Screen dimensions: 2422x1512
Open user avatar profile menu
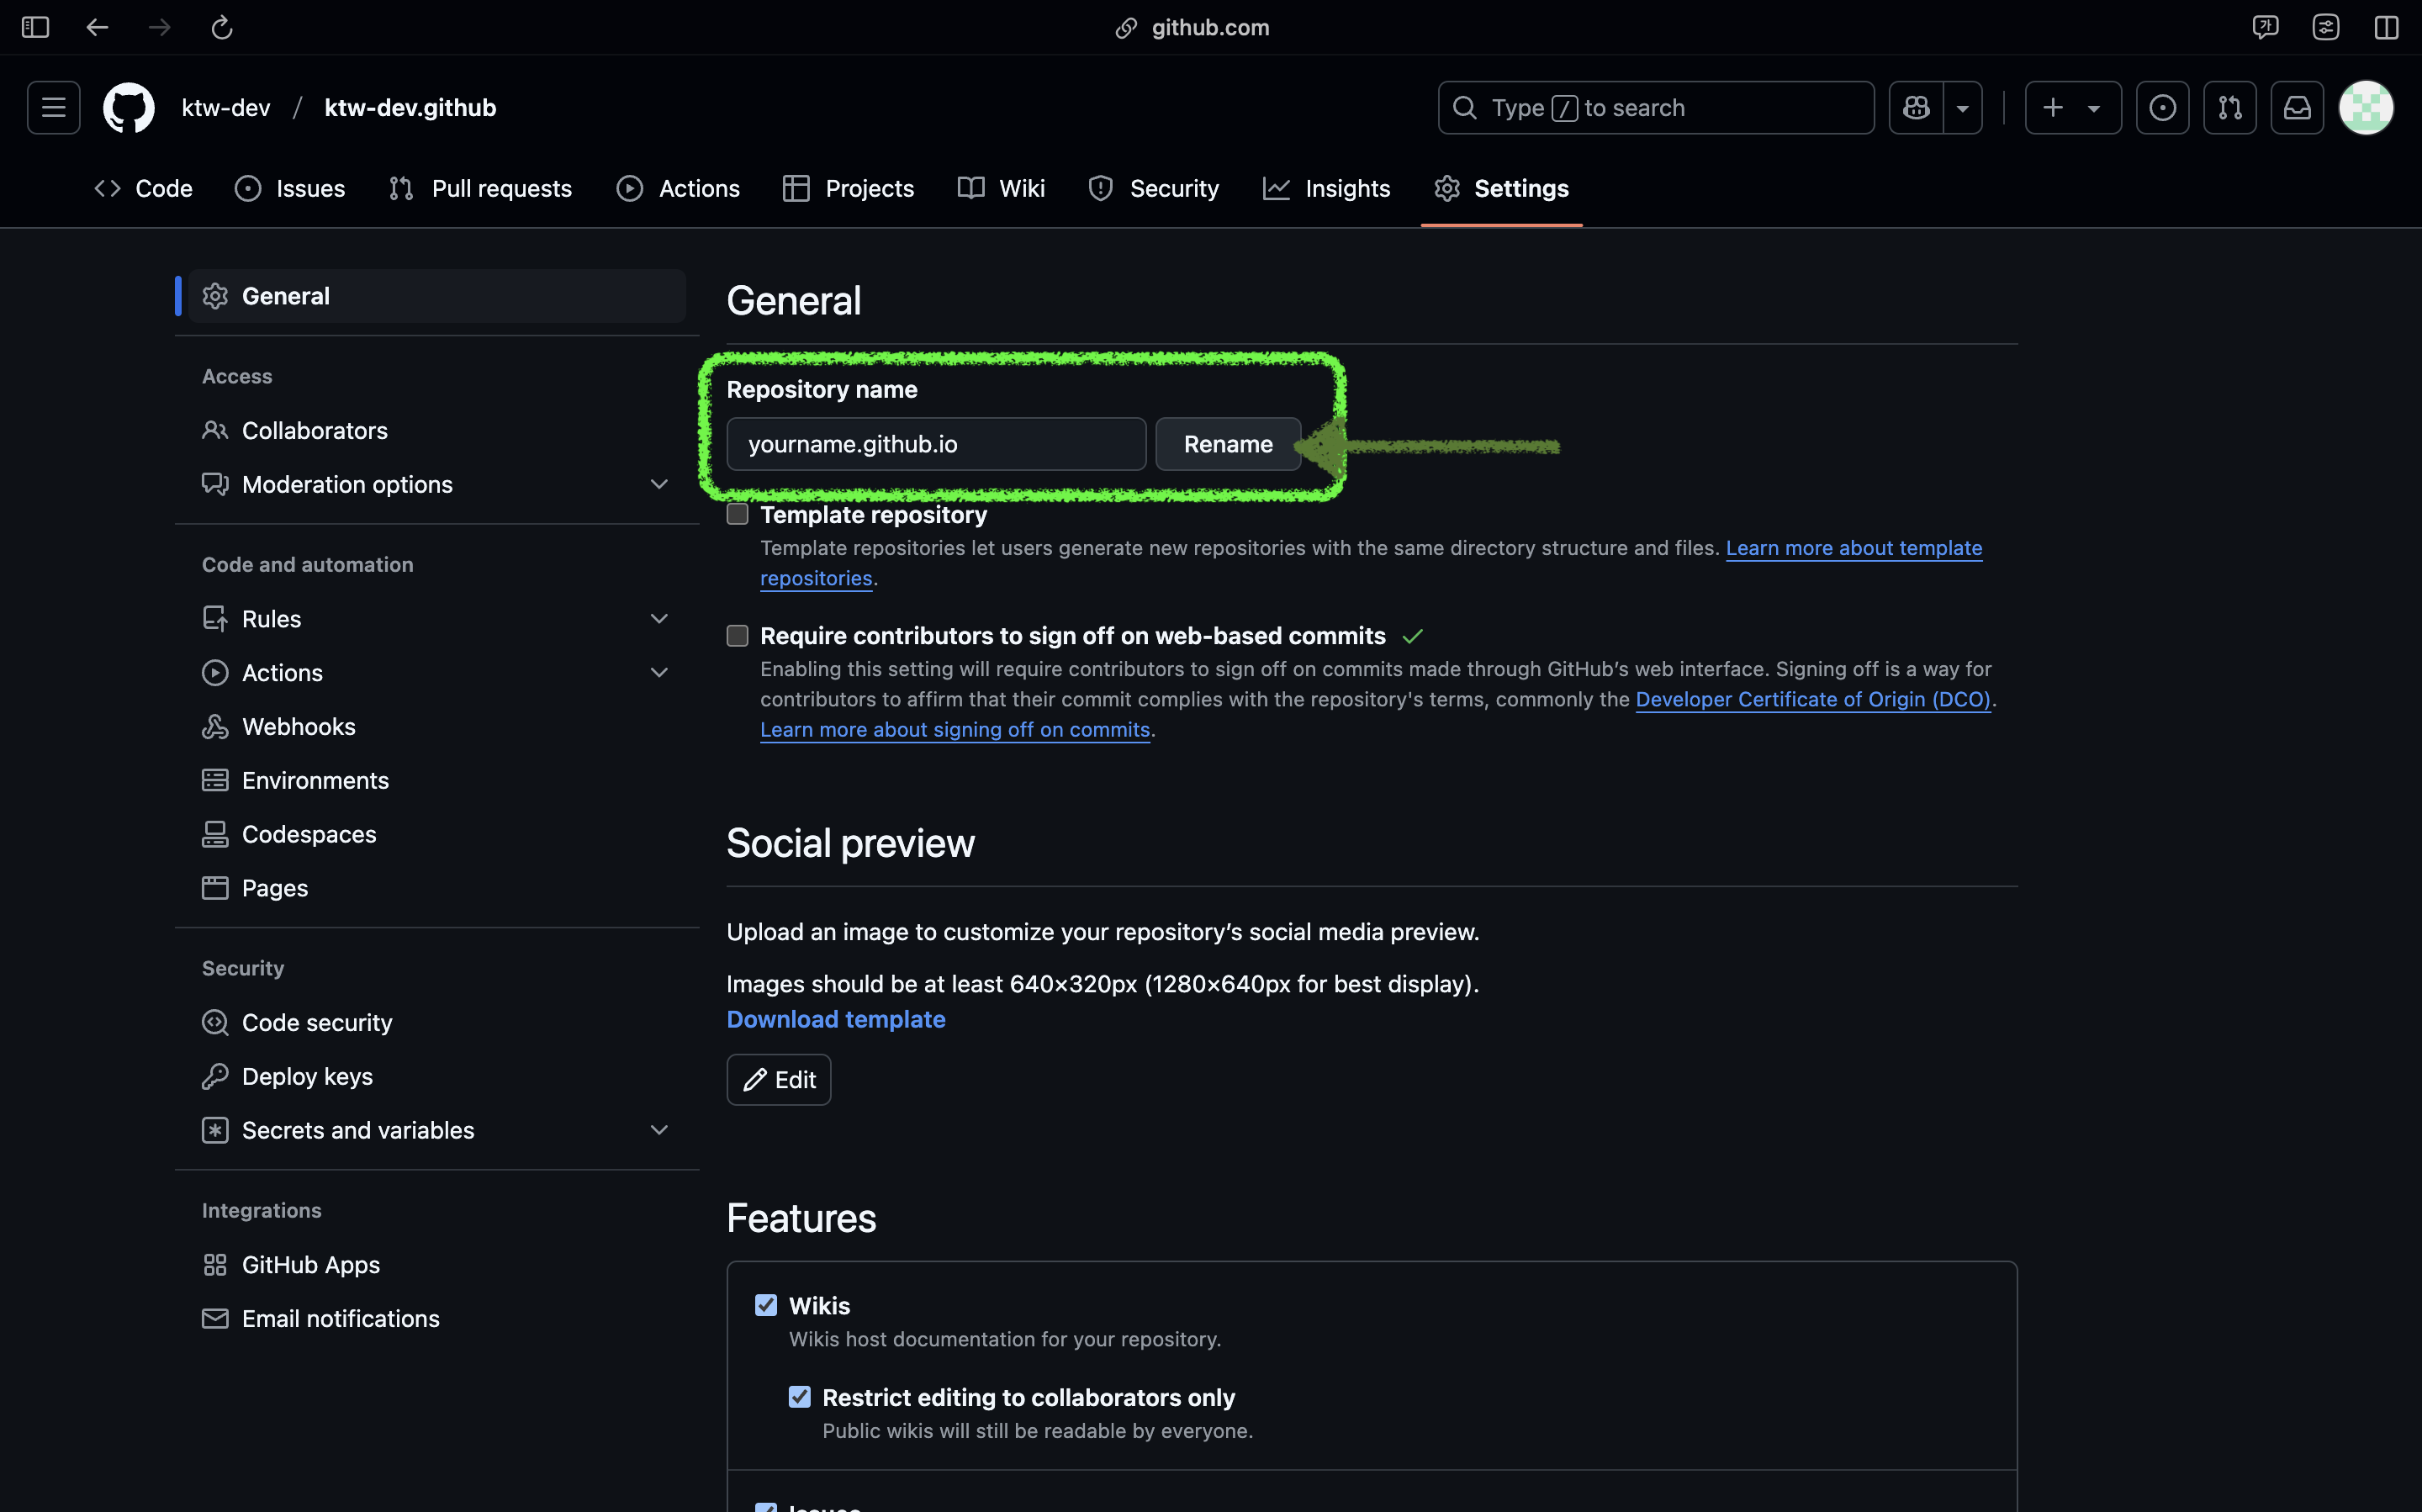click(2366, 107)
